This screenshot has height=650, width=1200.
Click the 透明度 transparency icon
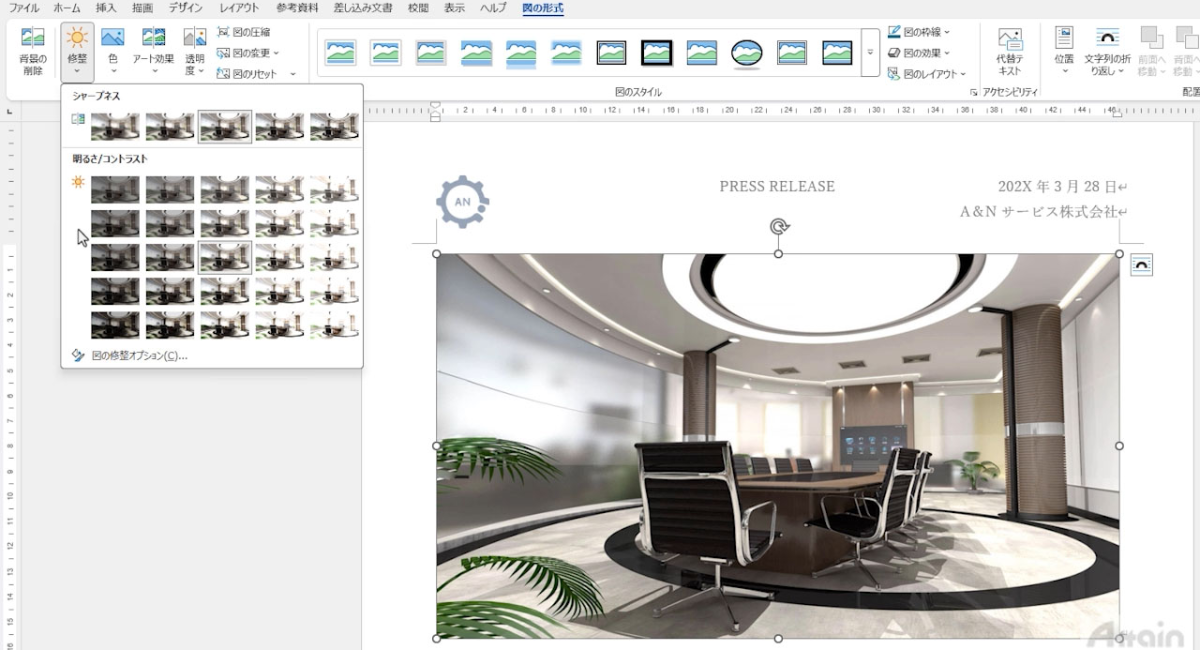pyautogui.click(x=195, y=50)
